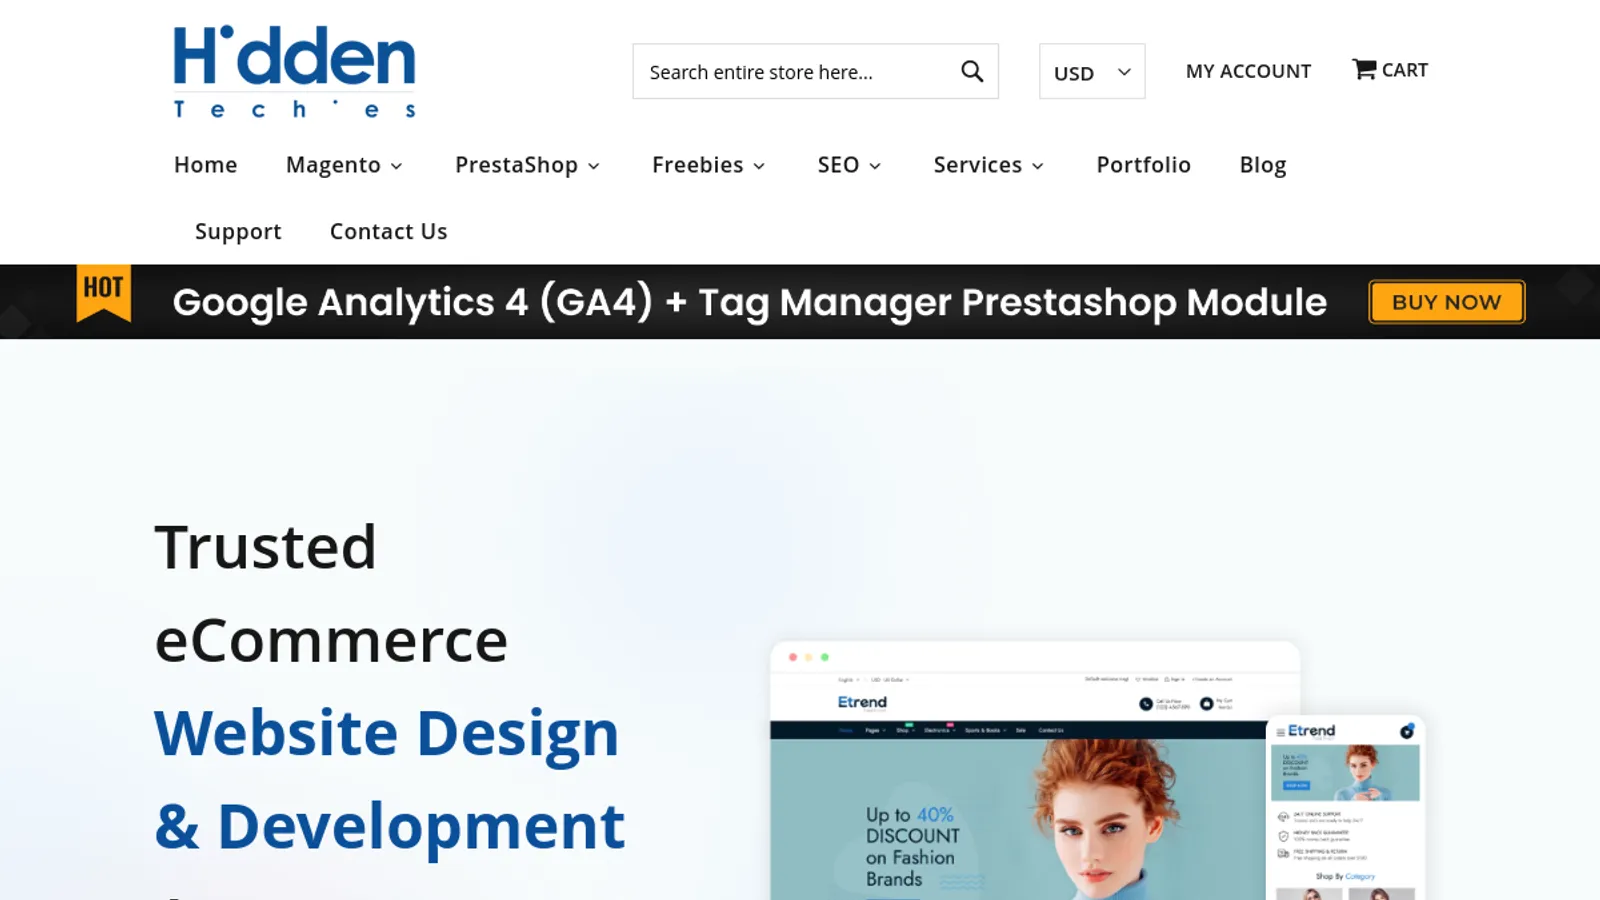
Task: Expand the SEO menu
Action: click(x=849, y=165)
